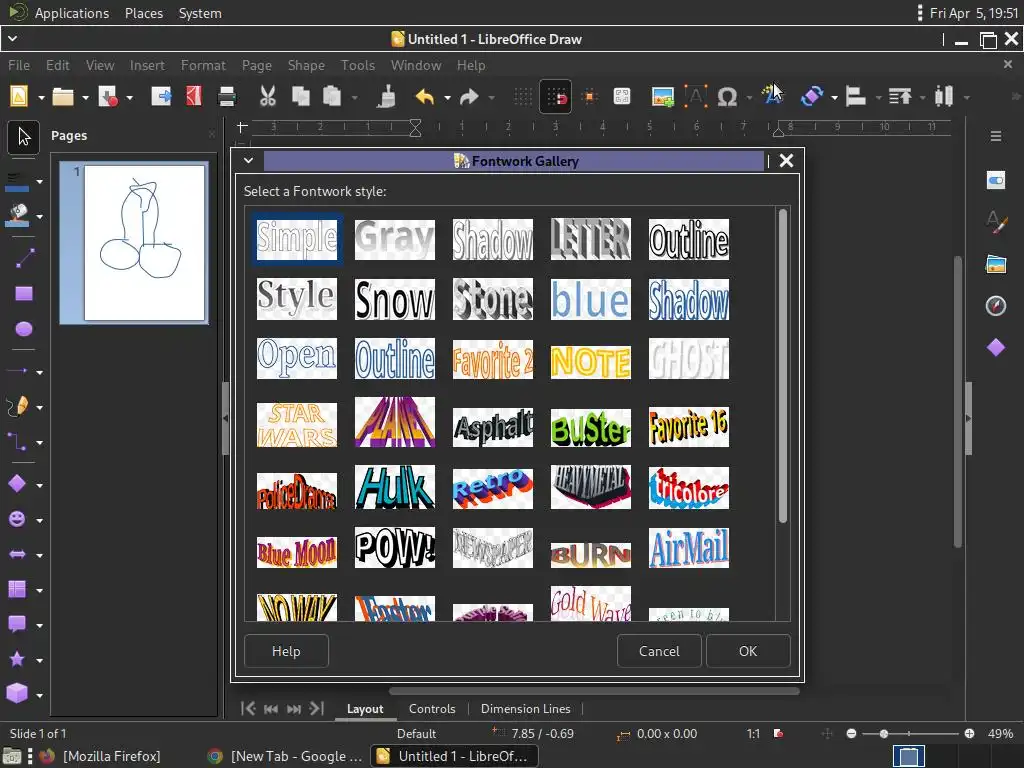
Task: Click the Insert Image icon
Action: tap(663, 97)
